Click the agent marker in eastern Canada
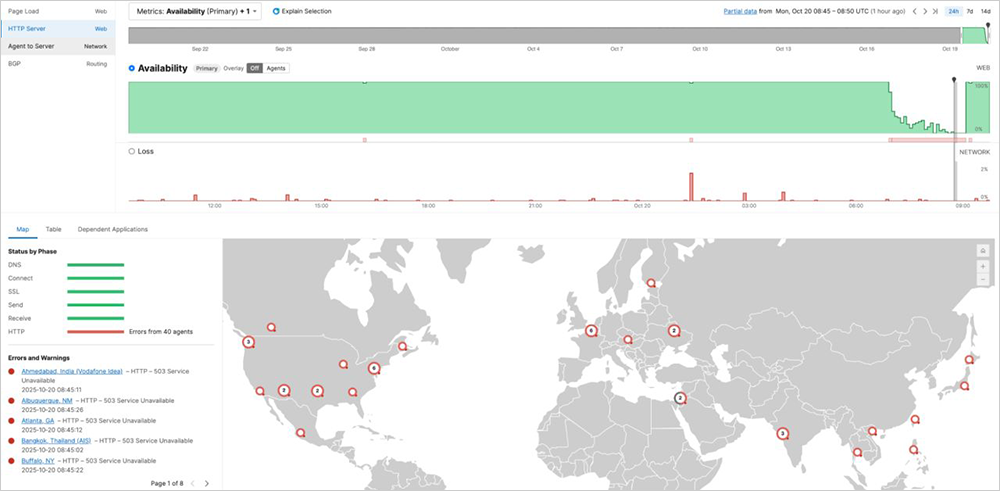Image resolution: width=1000 pixels, height=491 pixels. [x=402, y=346]
